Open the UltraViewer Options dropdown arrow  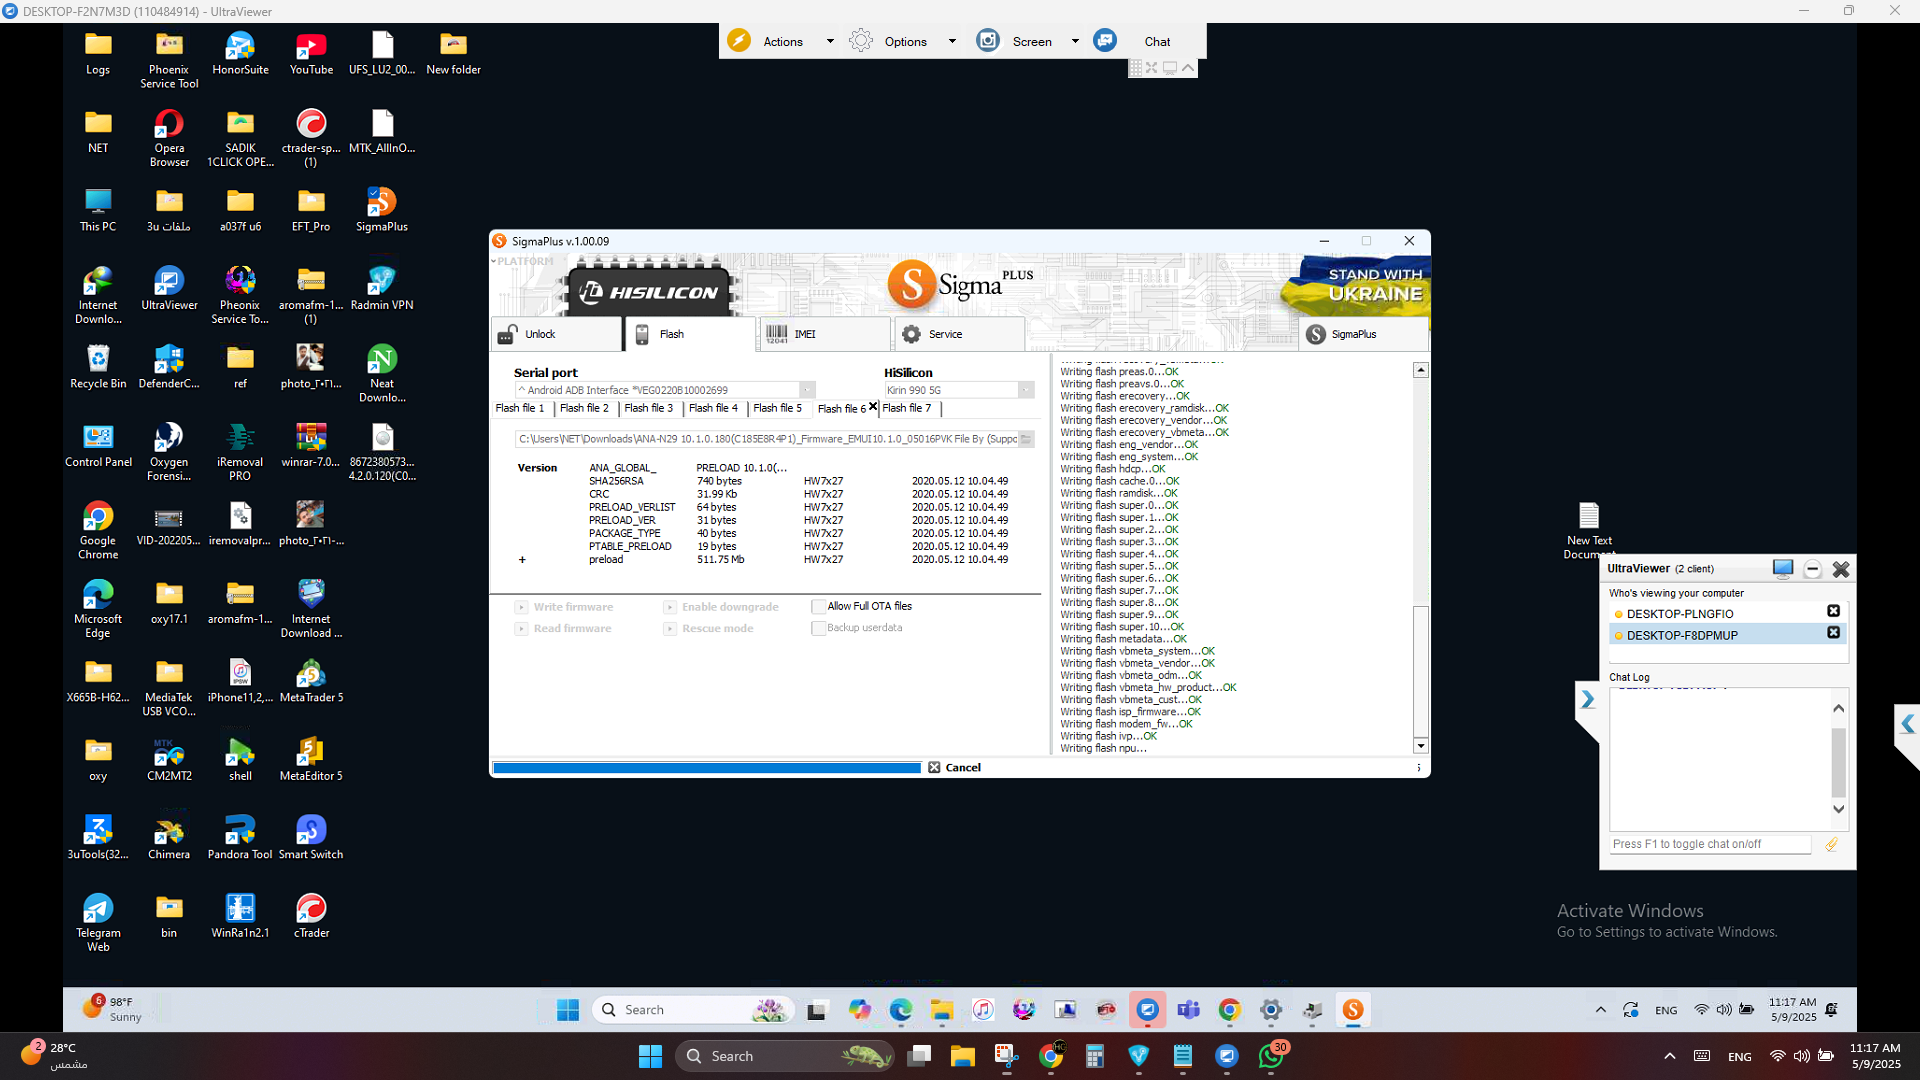pos(952,42)
